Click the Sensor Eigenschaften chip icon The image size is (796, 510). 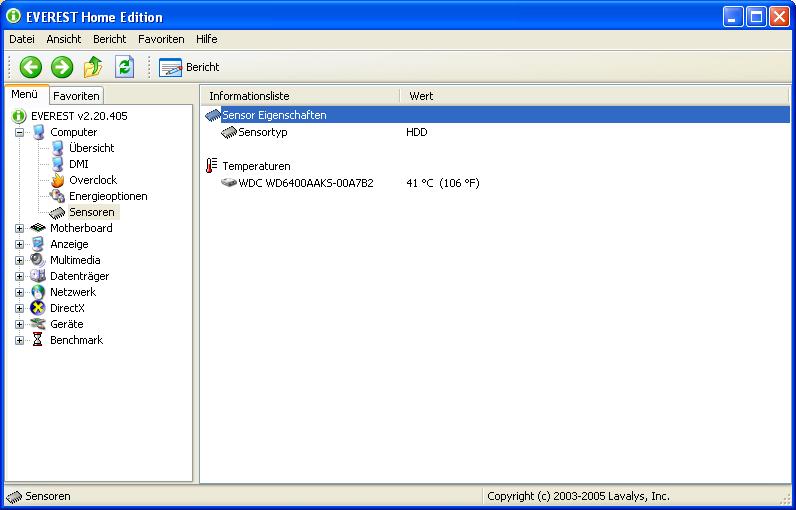[213, 115]
